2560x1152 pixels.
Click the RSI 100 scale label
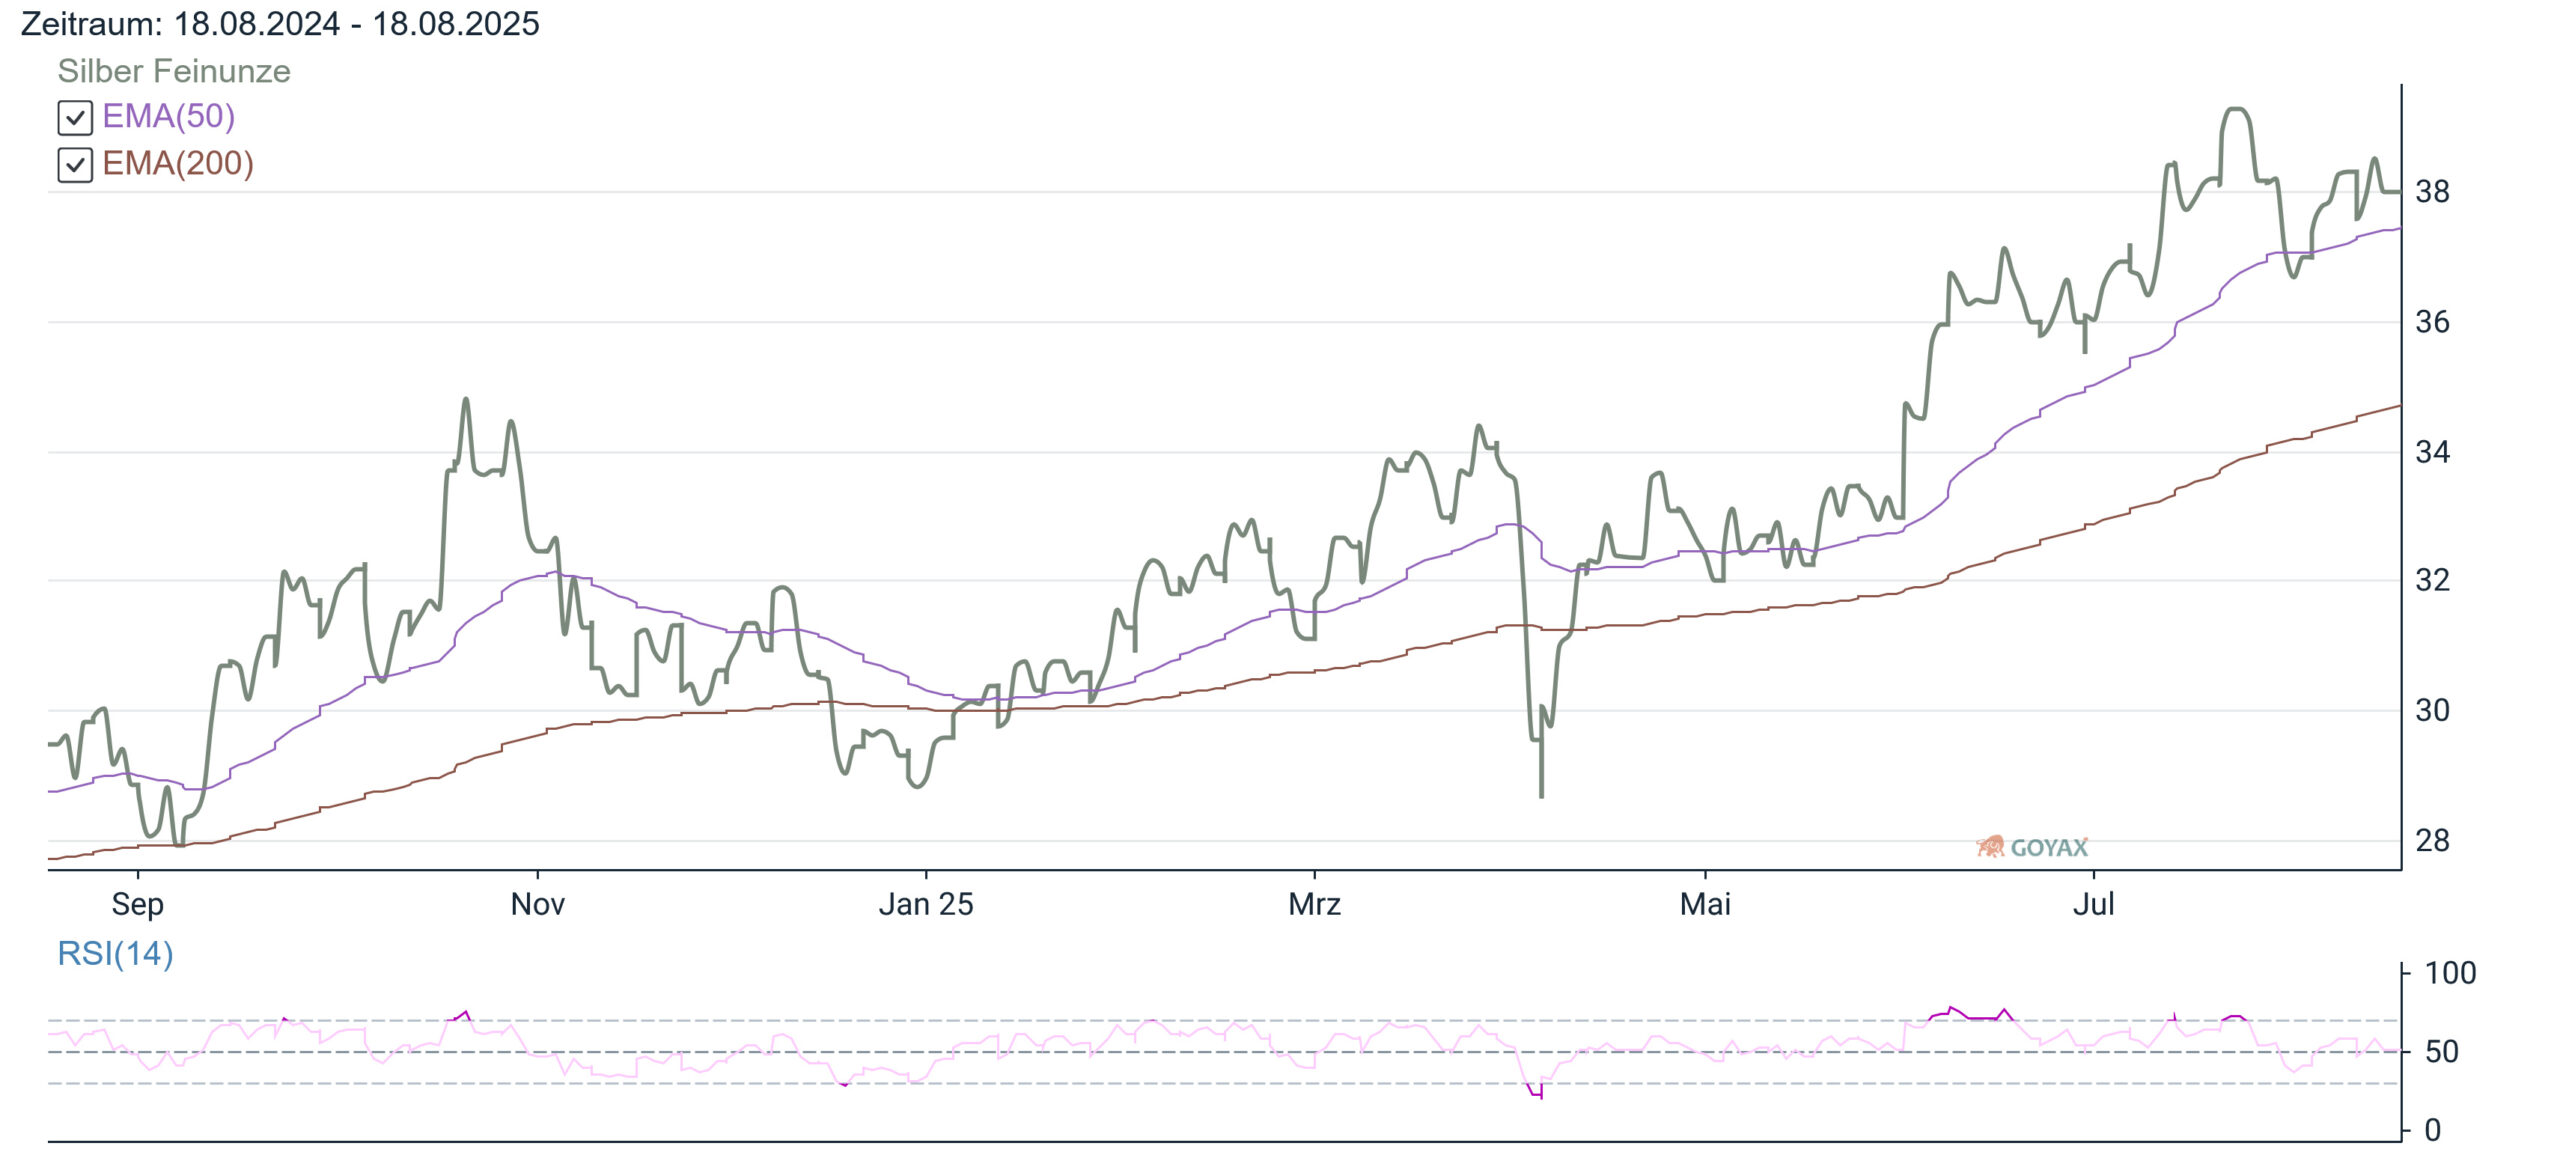coord(2450,973)
